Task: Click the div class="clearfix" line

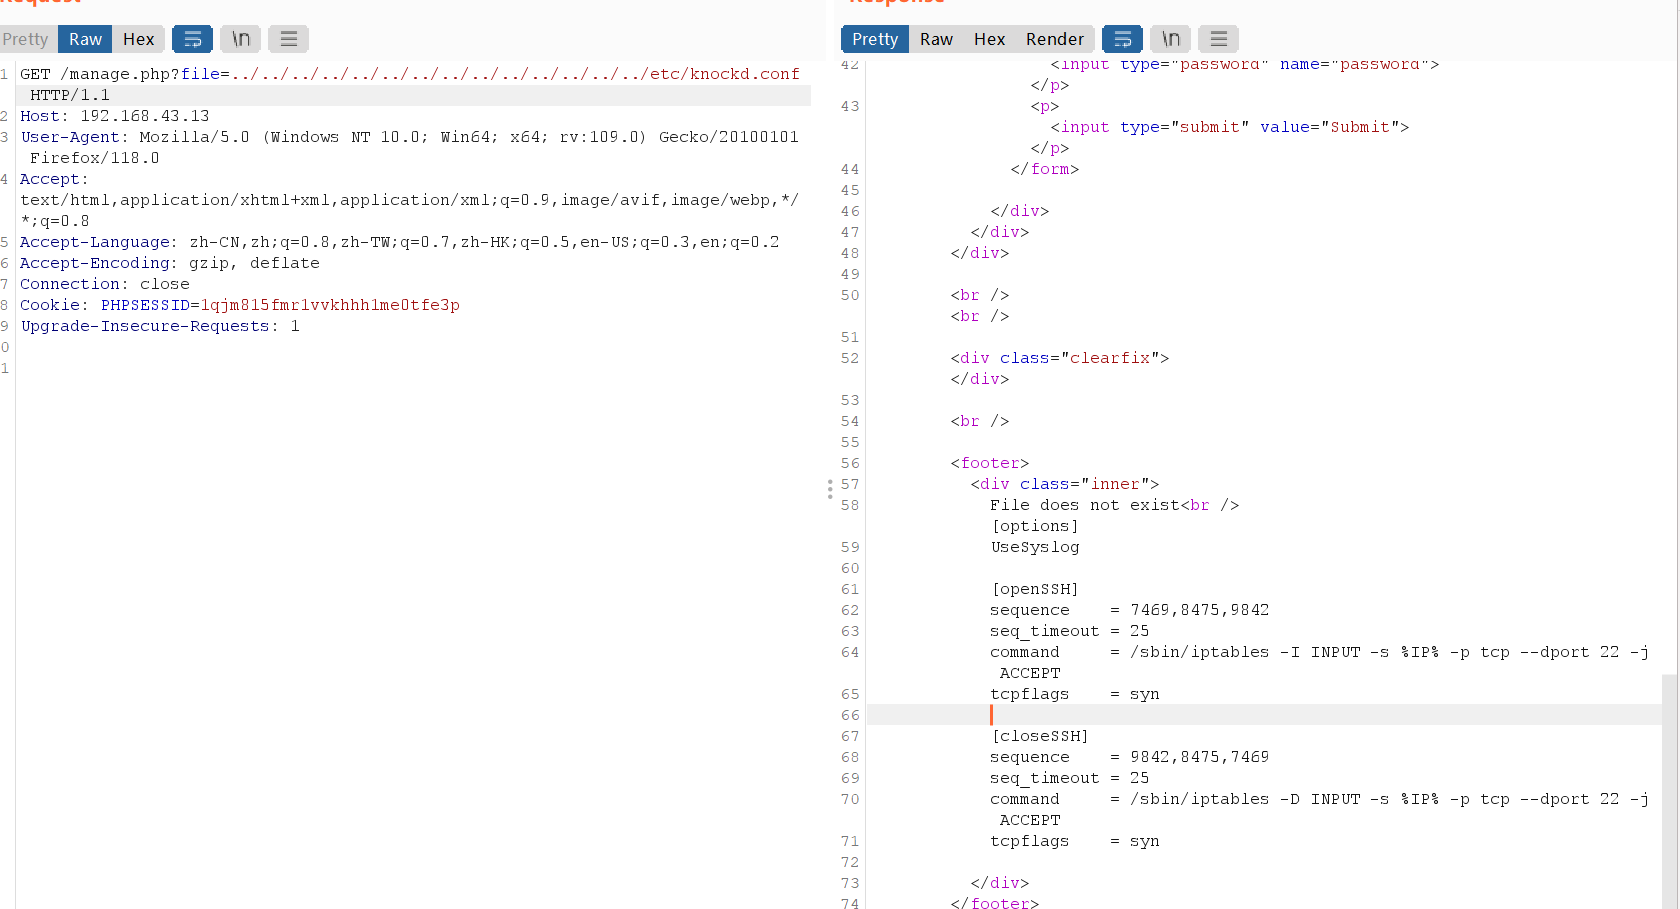Action: (1060, 358)
